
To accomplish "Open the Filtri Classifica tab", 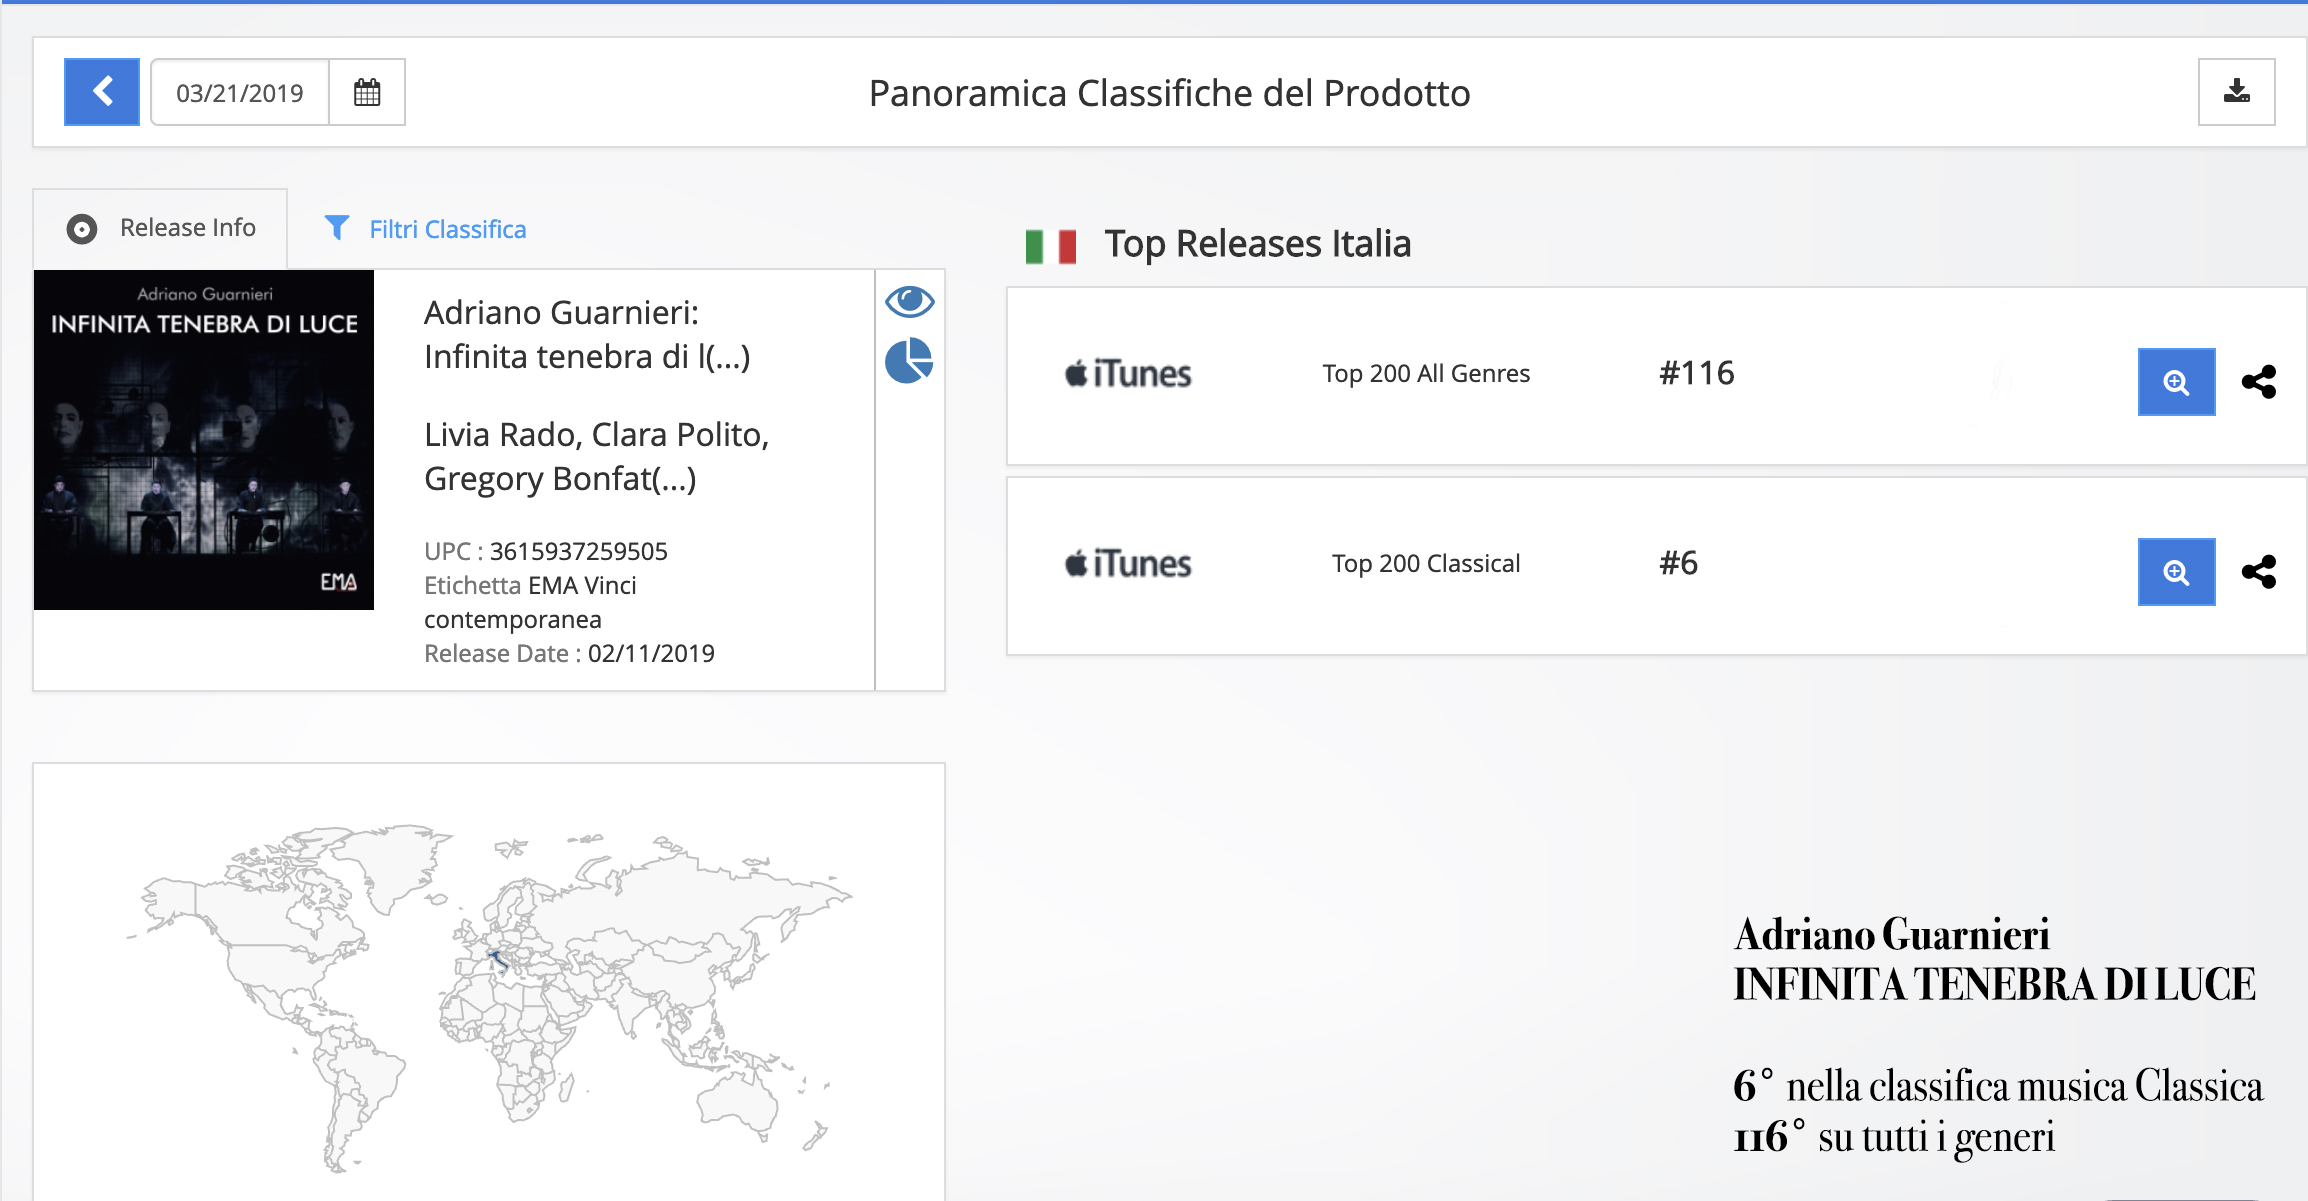I will [x=425, y=229].
